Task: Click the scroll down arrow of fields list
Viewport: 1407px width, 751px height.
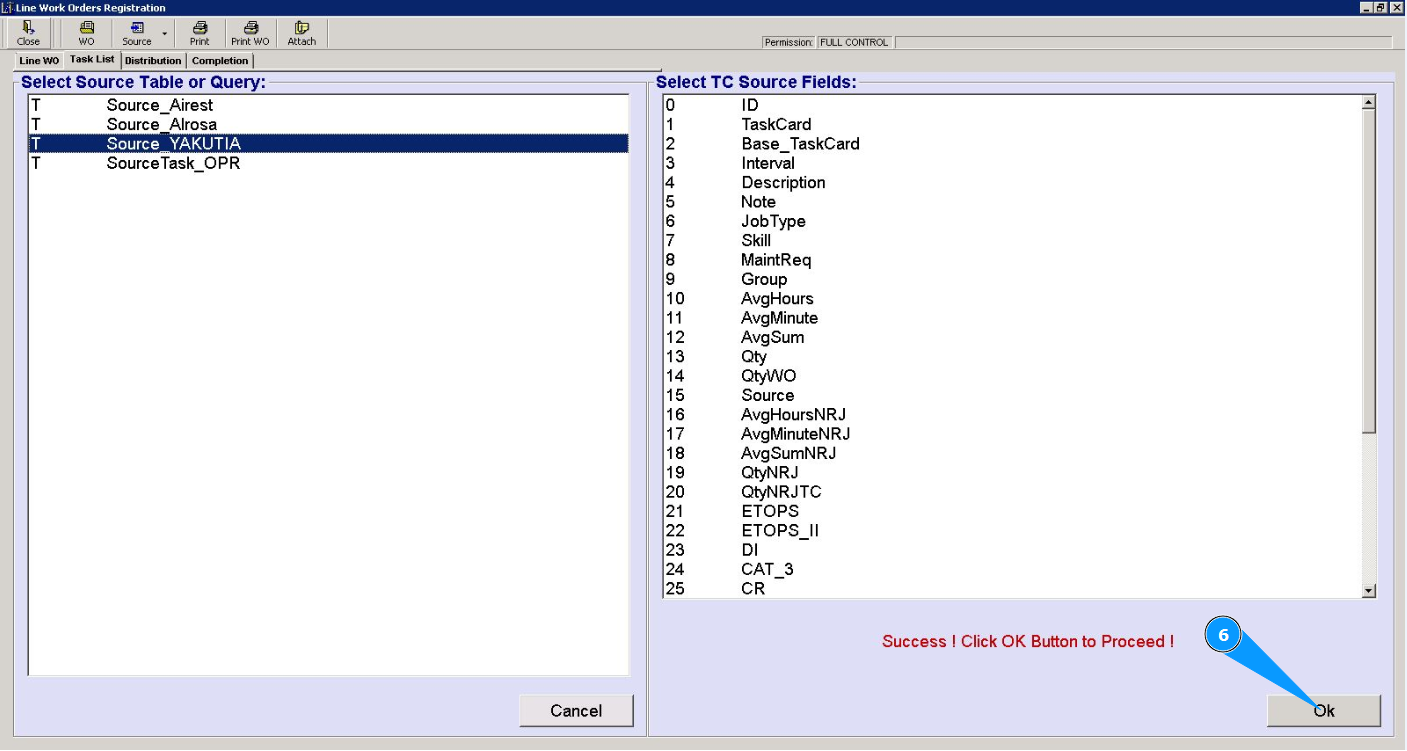Action: click(x=1369, y=591)
